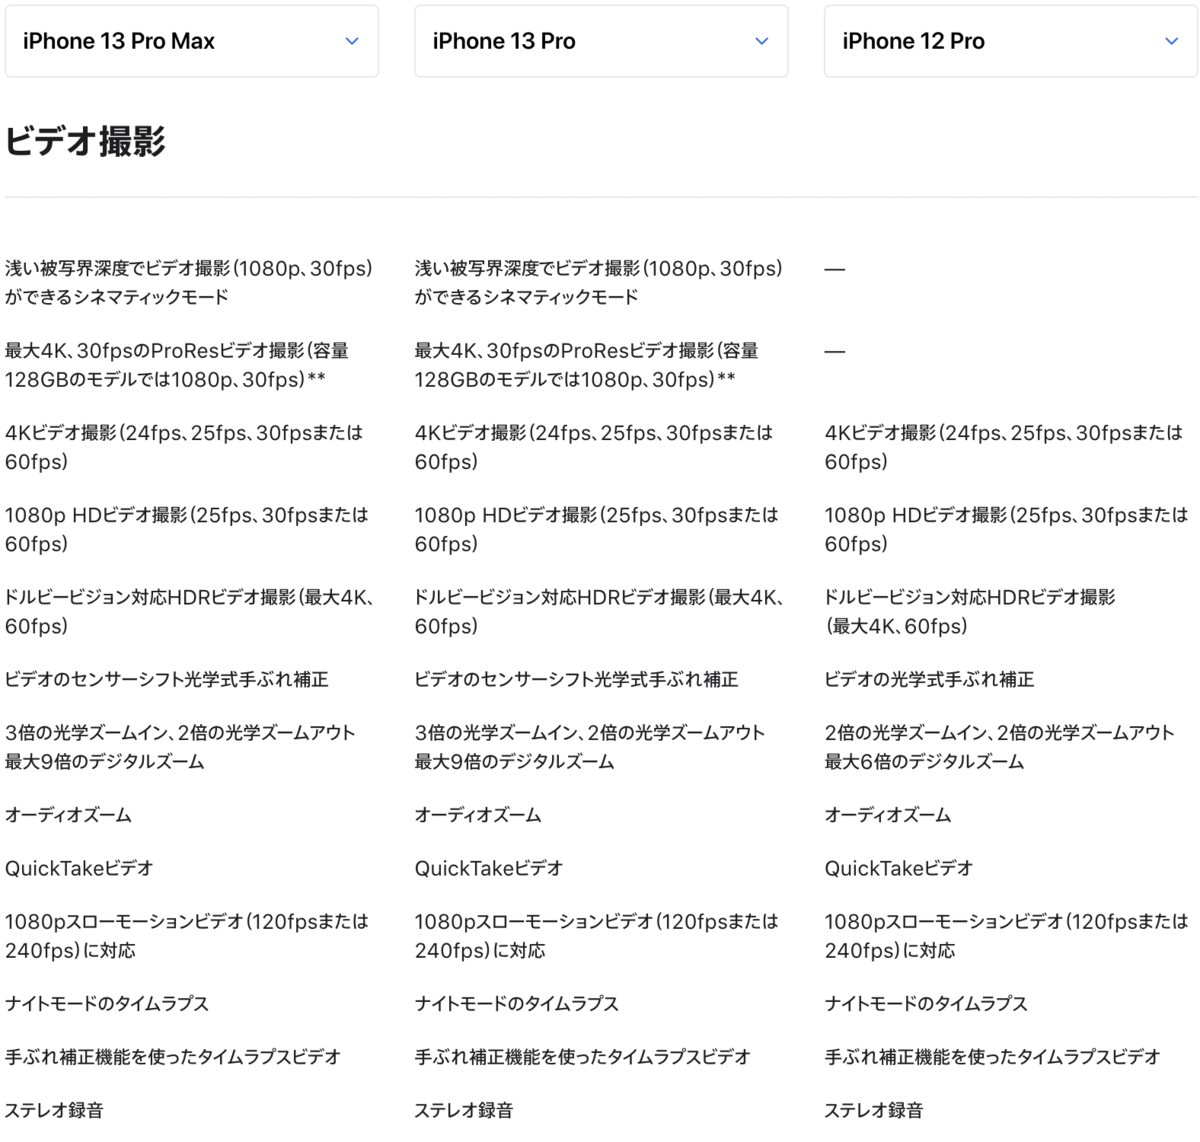1200x1142 pixels.
Task: Click 1080p HDビデオ撮影 text under iPhone 12 Pro
Action: [x=1007, y=529]
